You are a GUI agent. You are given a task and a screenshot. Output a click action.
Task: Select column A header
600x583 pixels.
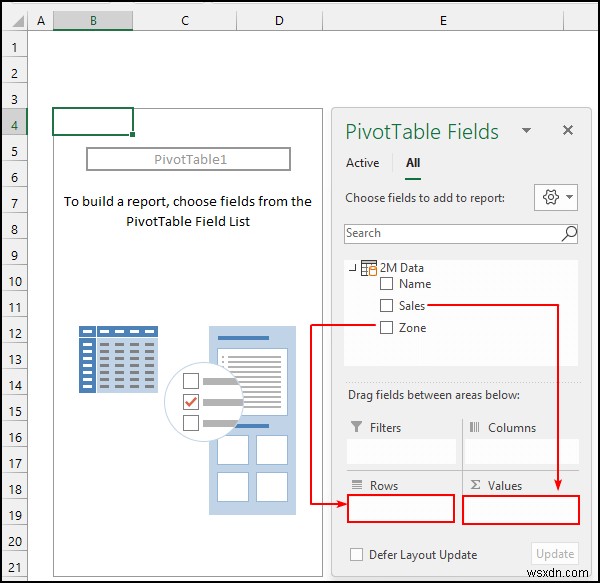click(41, 21)
